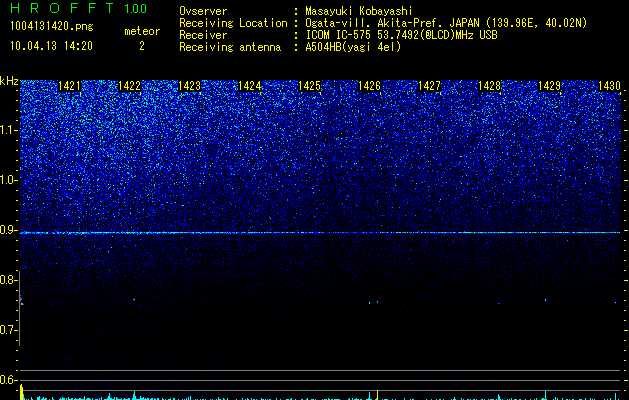Click the yellow intensity spike below 1426
This screenshot has height=400, width=629.
pyautogui.click(x=377, y=394)
